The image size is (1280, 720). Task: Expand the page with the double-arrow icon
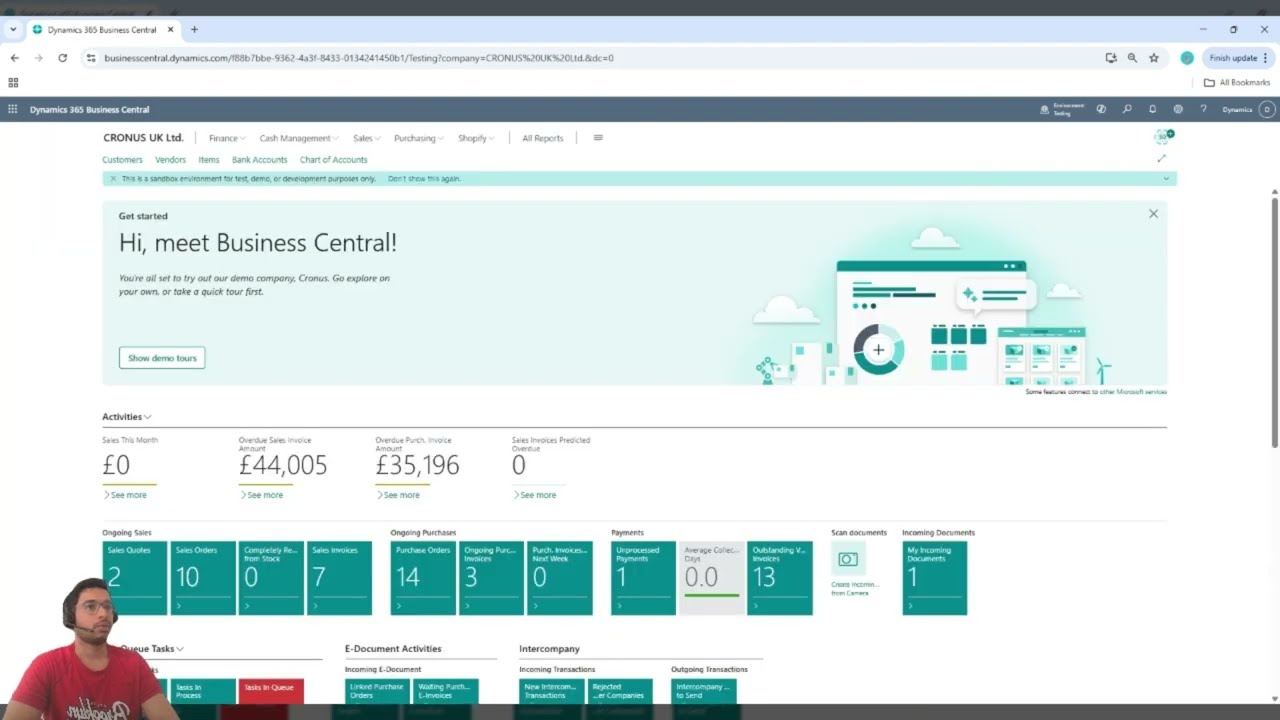(1161, 158)
